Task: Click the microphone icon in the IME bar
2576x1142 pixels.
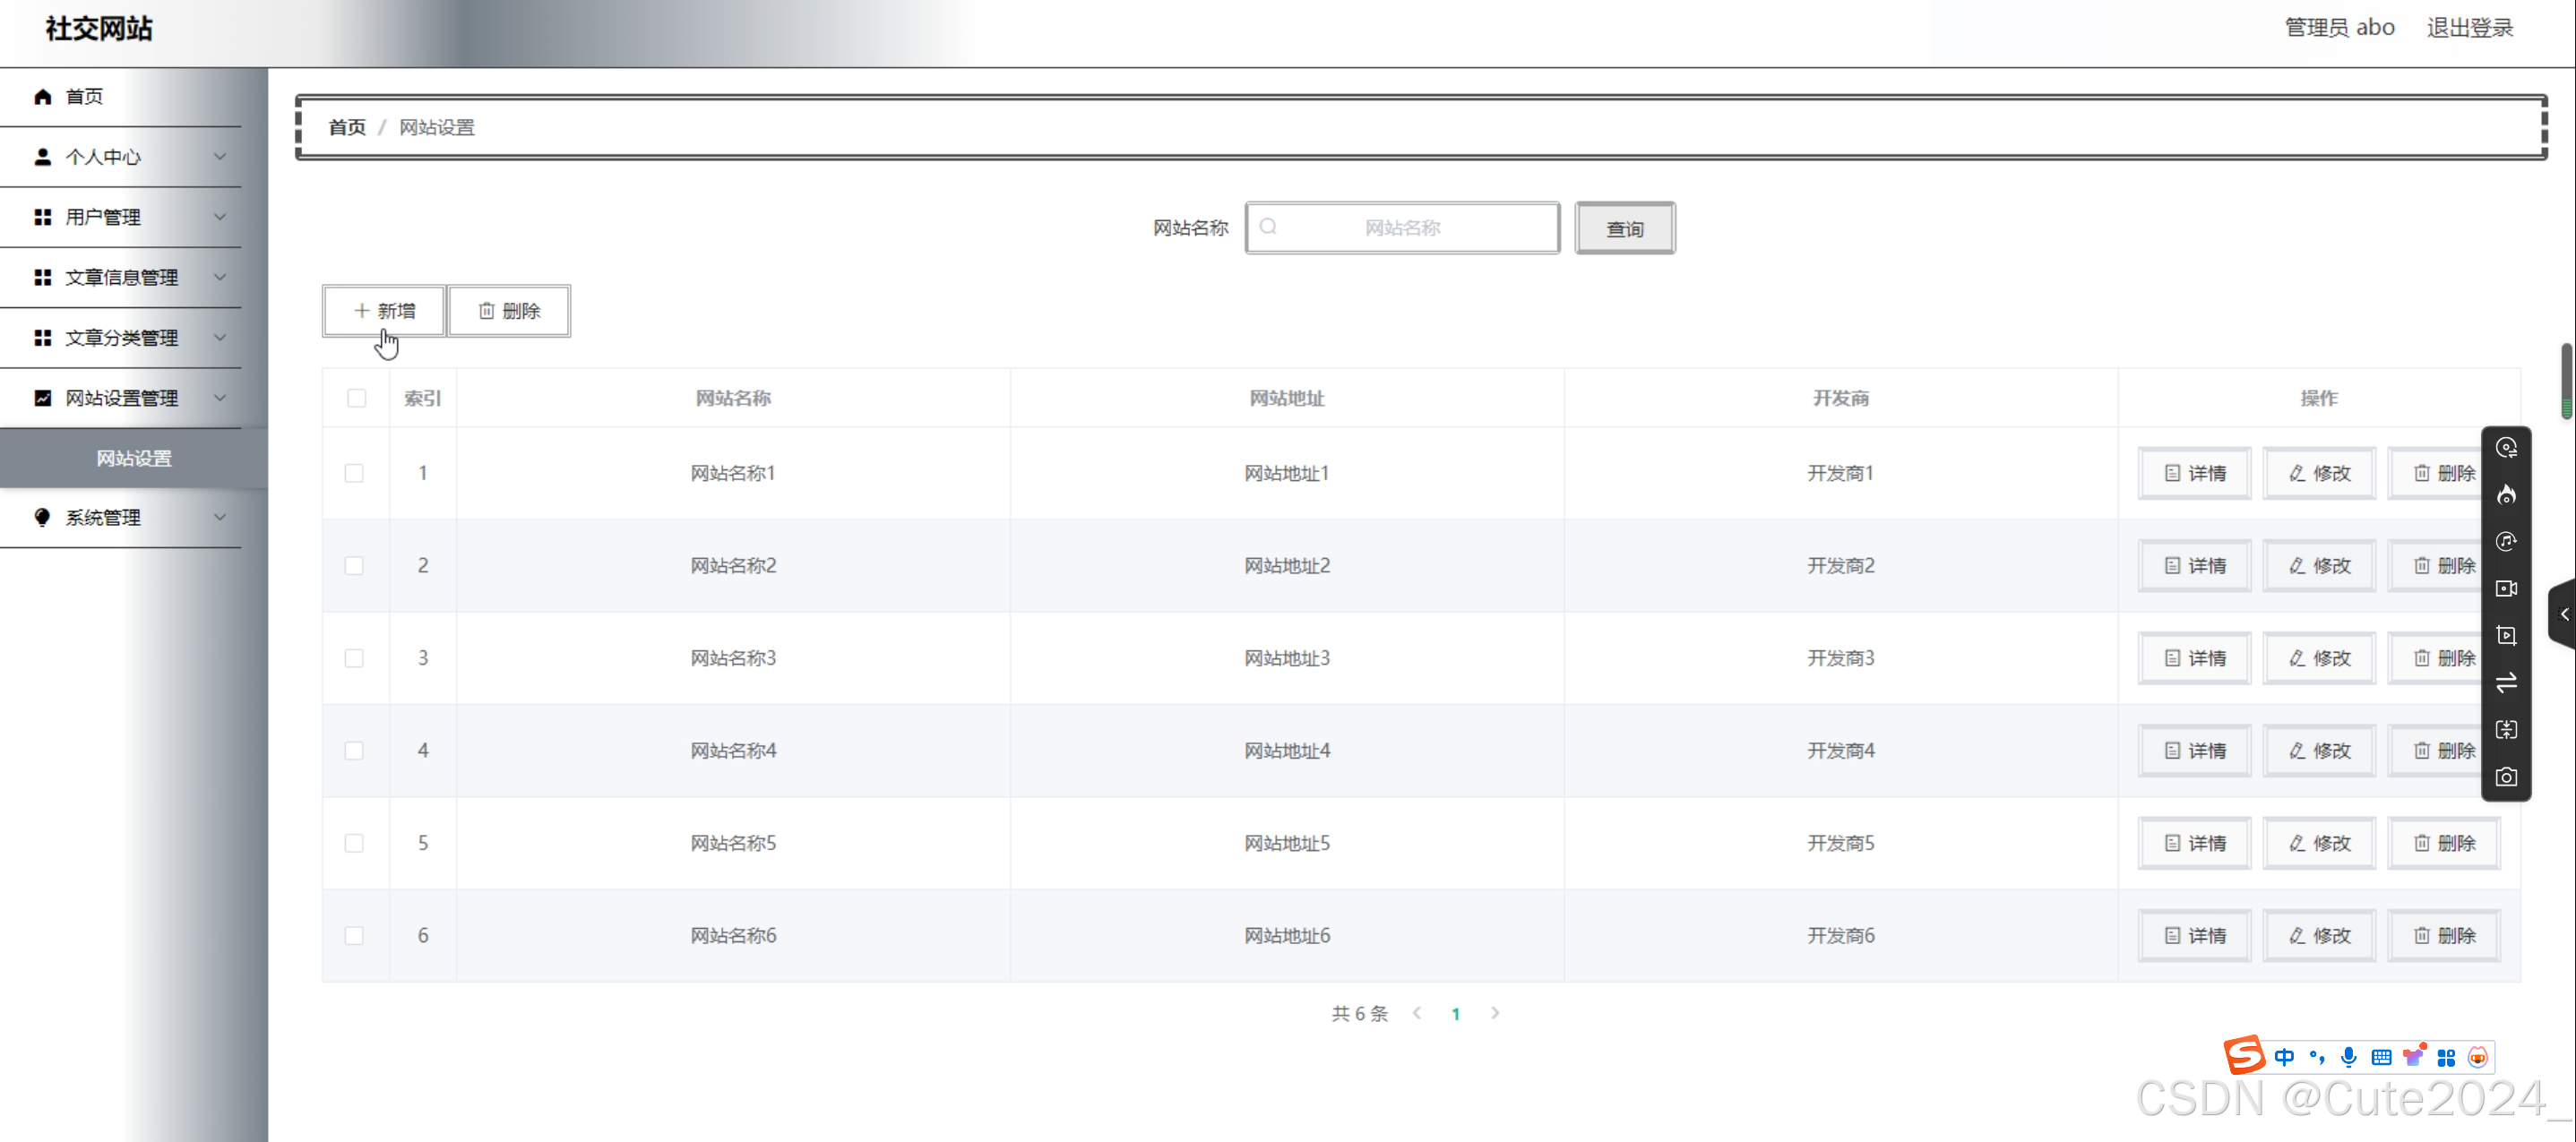Action: point(2348,1057)
